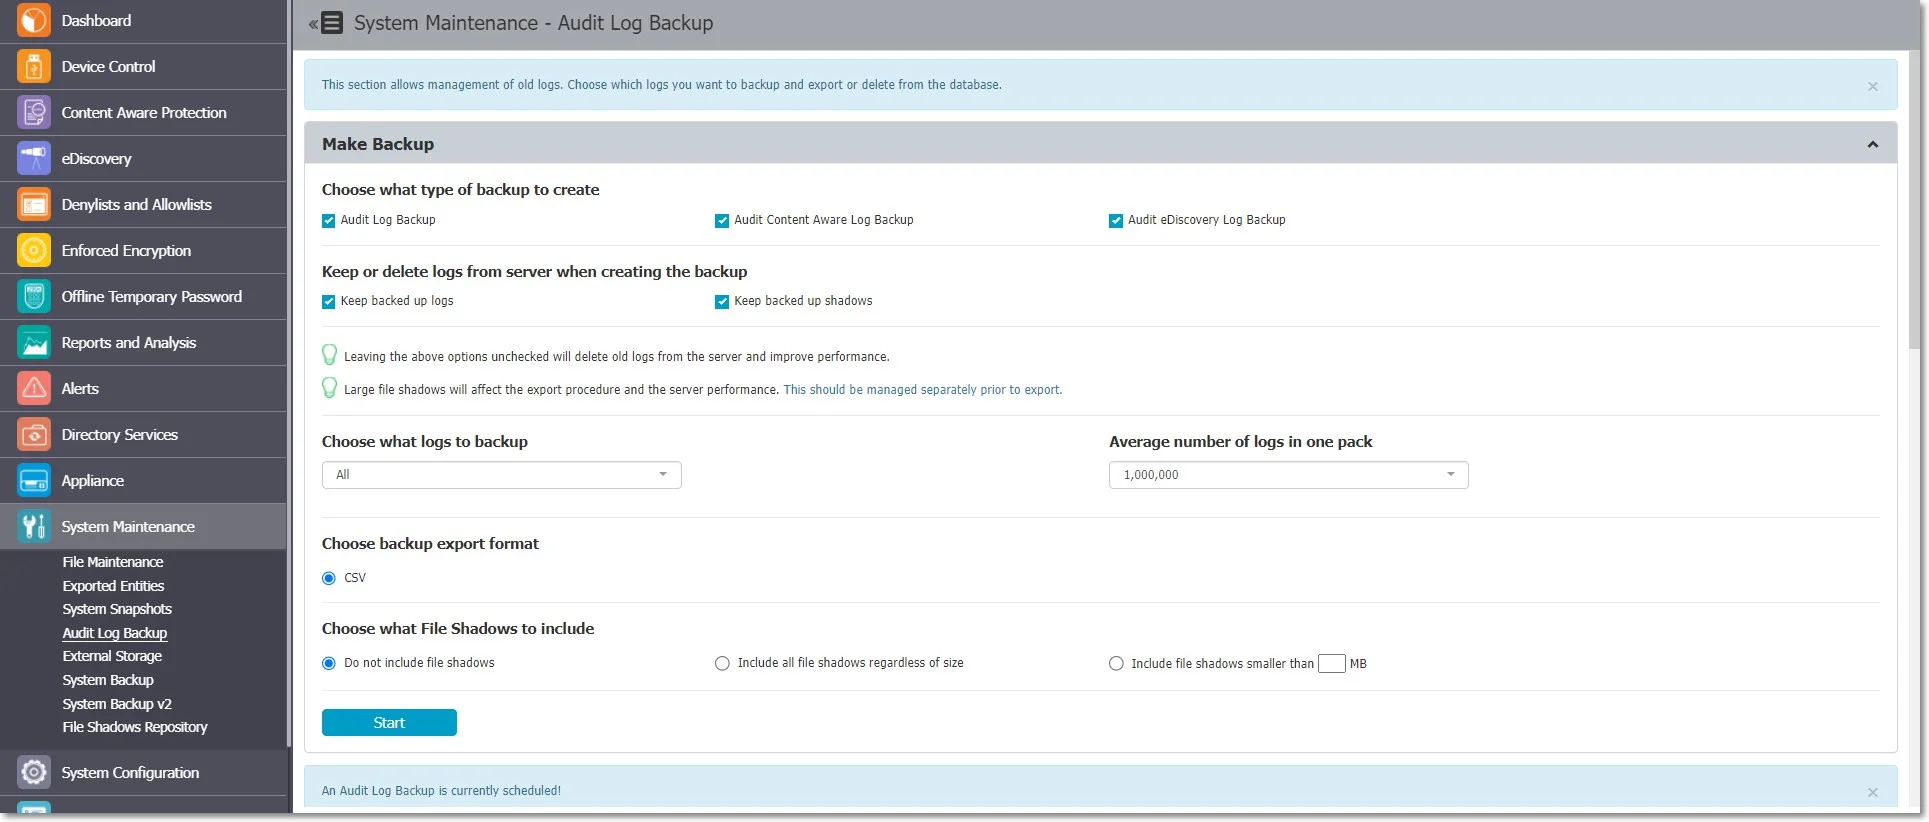The height and width of the screenshot is (822, 1929).
Task: Open Enforced Encryption menu
Action: pyautogui.click(x=126, y=250)
